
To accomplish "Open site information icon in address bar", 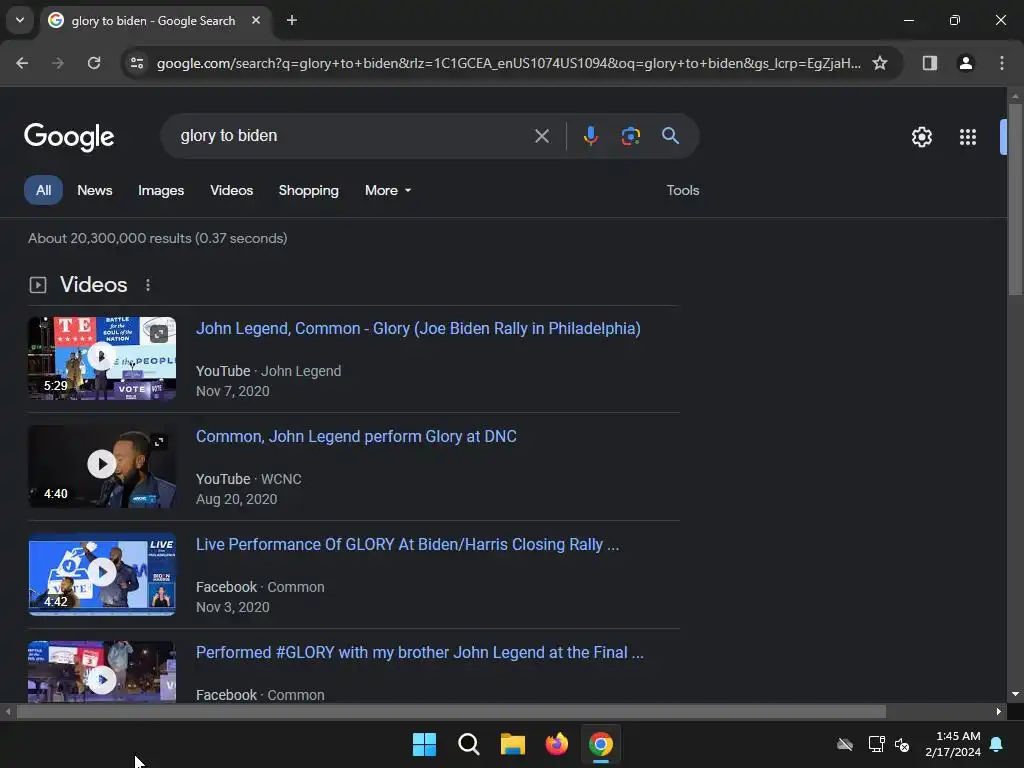I will pyautogui.click(x=136, y=63).
